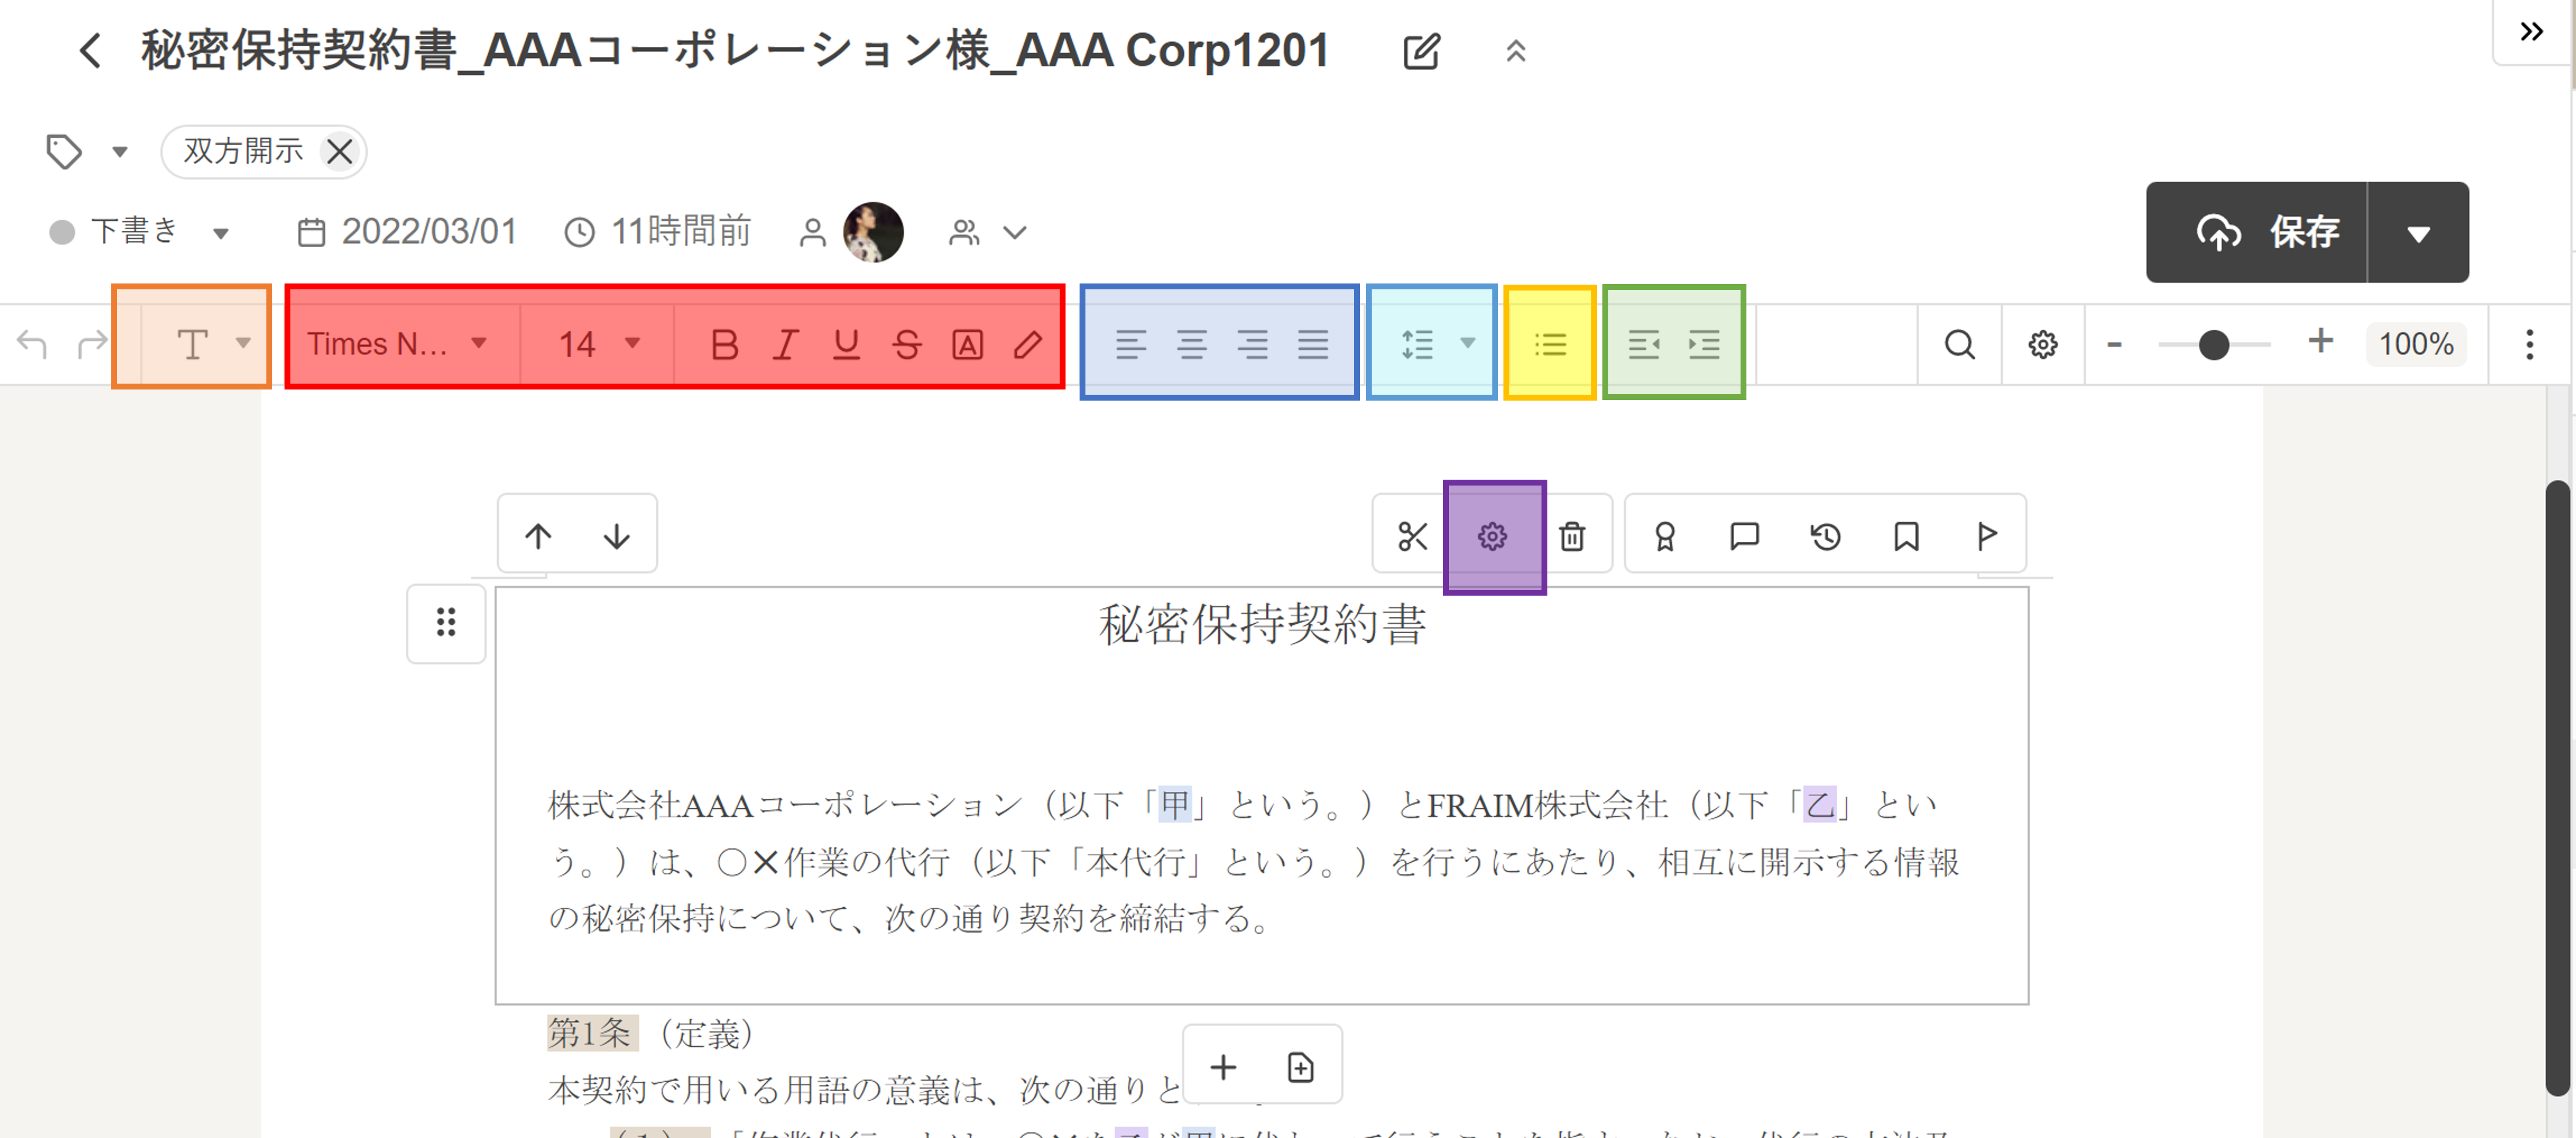Click the edit title pencil icon
Image resolution: width=2576 pixels, height=1138 pixels.
click(x=1421, y=51)
